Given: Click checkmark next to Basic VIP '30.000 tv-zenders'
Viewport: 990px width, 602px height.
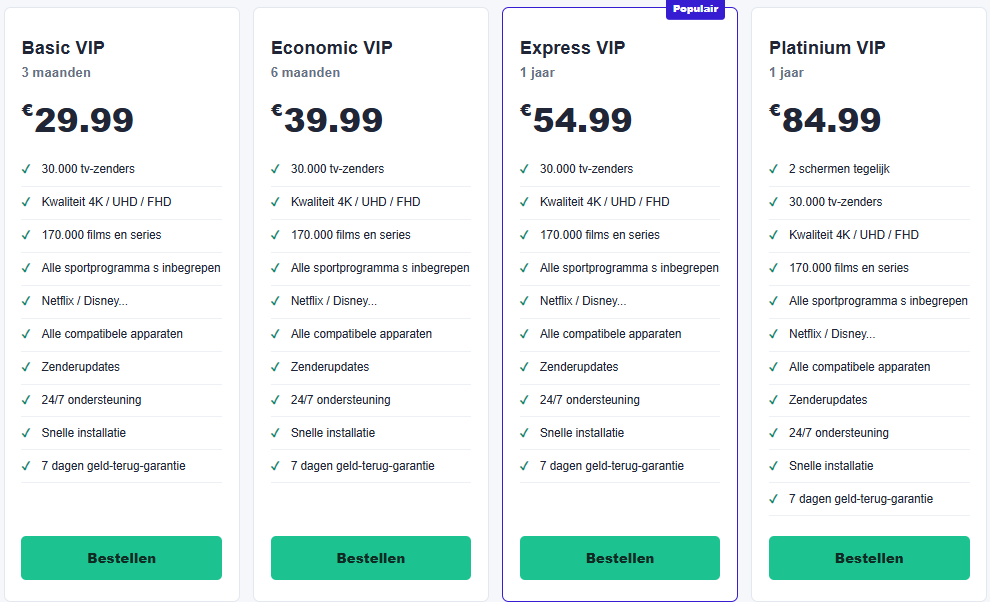Looking at the screenshot, I should click(x=26, y=169).
